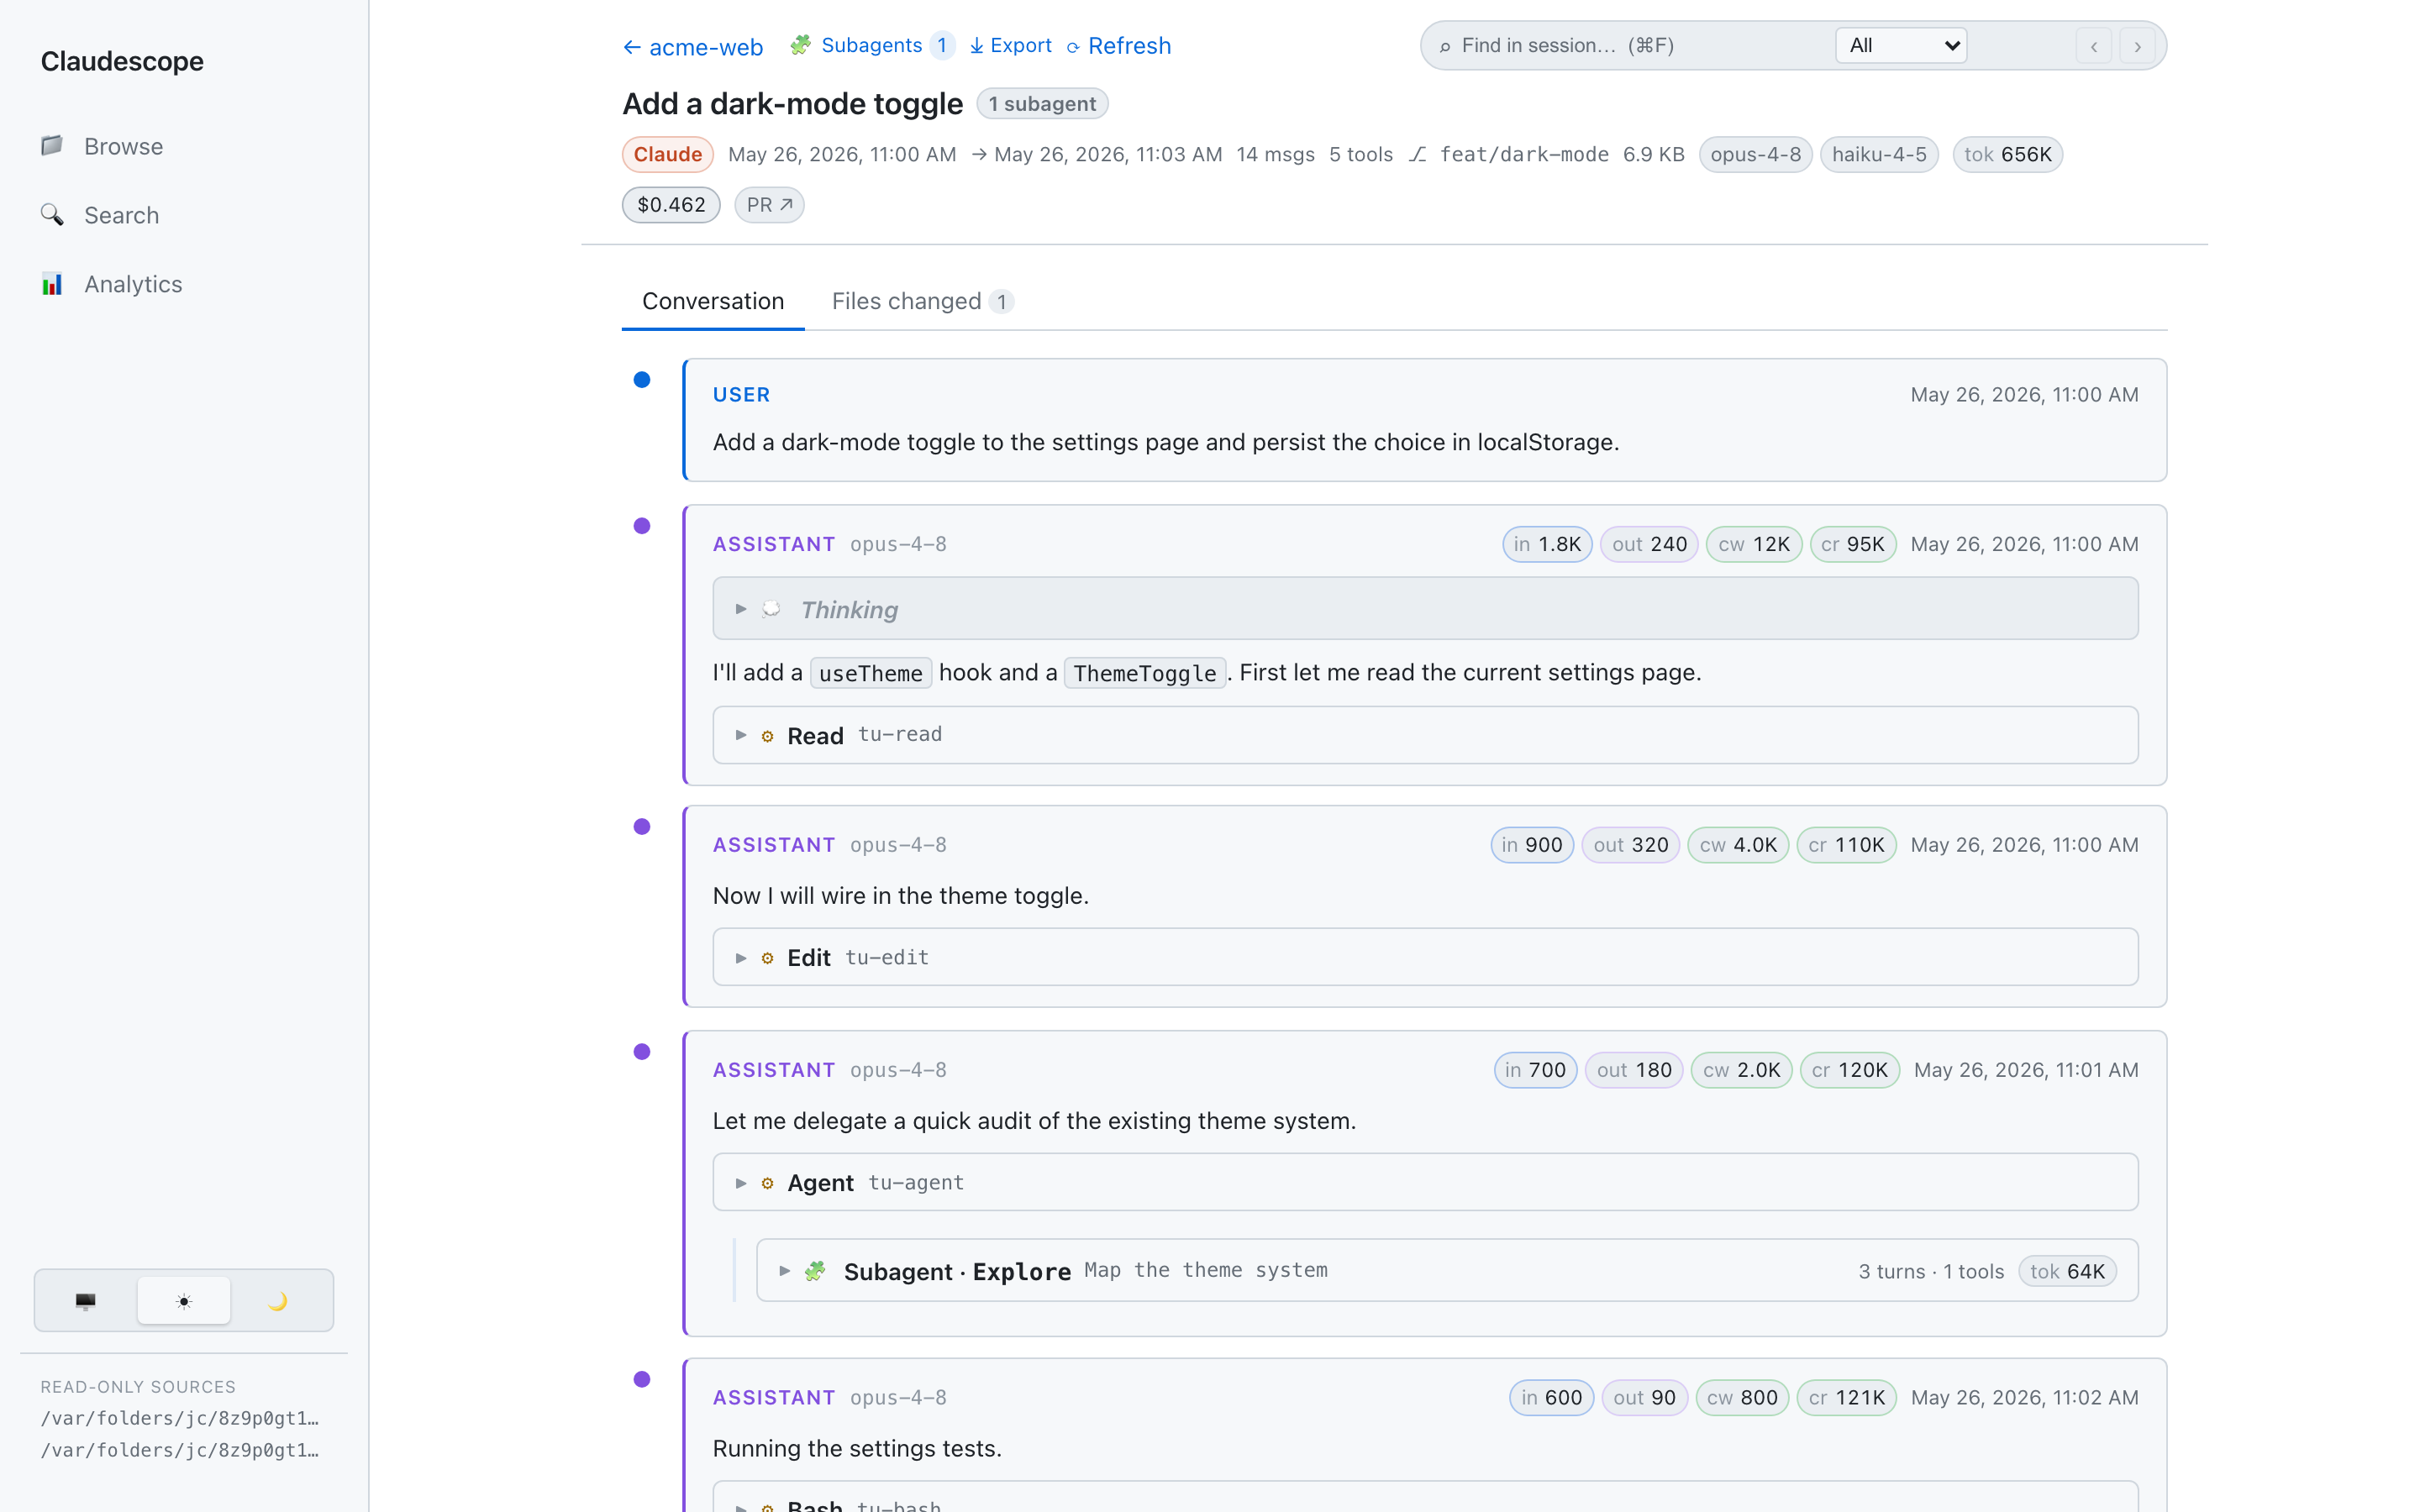Click timeline dot for delegate audit message
Viewport: 2420px width, 1512px height.
pyautogui.click(x=642, y=1051)
